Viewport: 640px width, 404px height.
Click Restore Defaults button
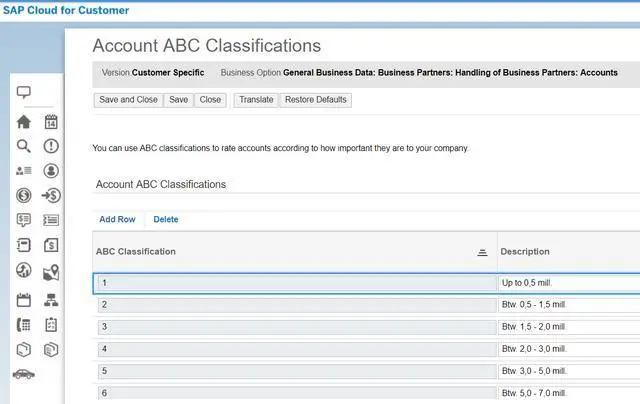point(315,100)
